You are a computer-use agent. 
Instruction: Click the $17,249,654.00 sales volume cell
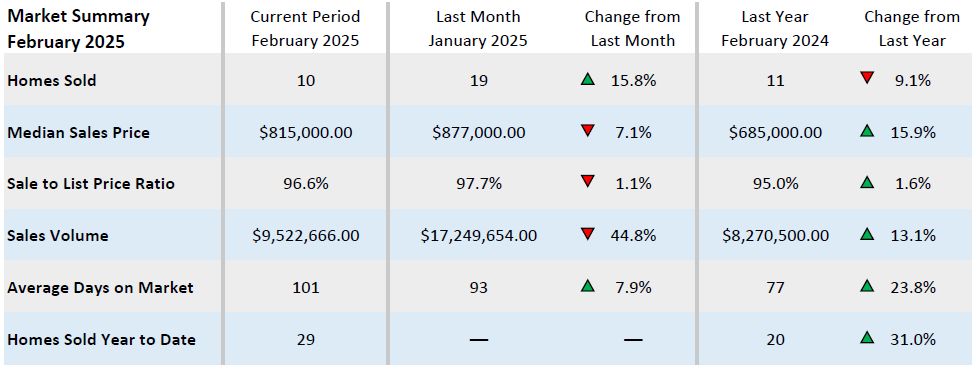click(x=478, y=236)
